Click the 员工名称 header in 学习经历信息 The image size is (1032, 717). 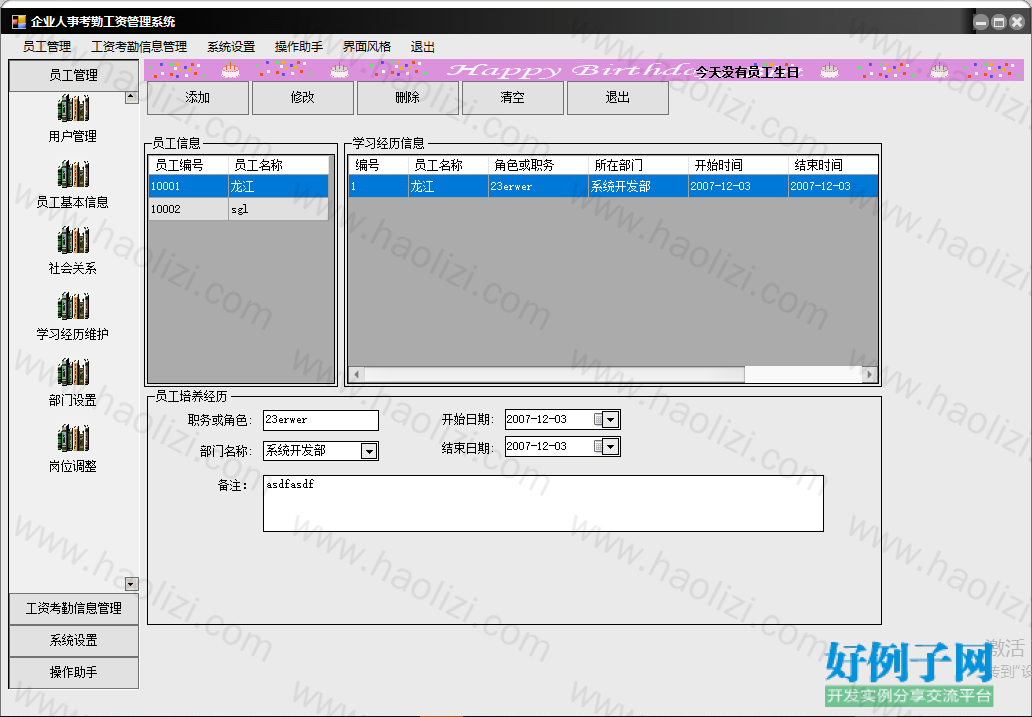pyautogui.click(x=448, y=165)
